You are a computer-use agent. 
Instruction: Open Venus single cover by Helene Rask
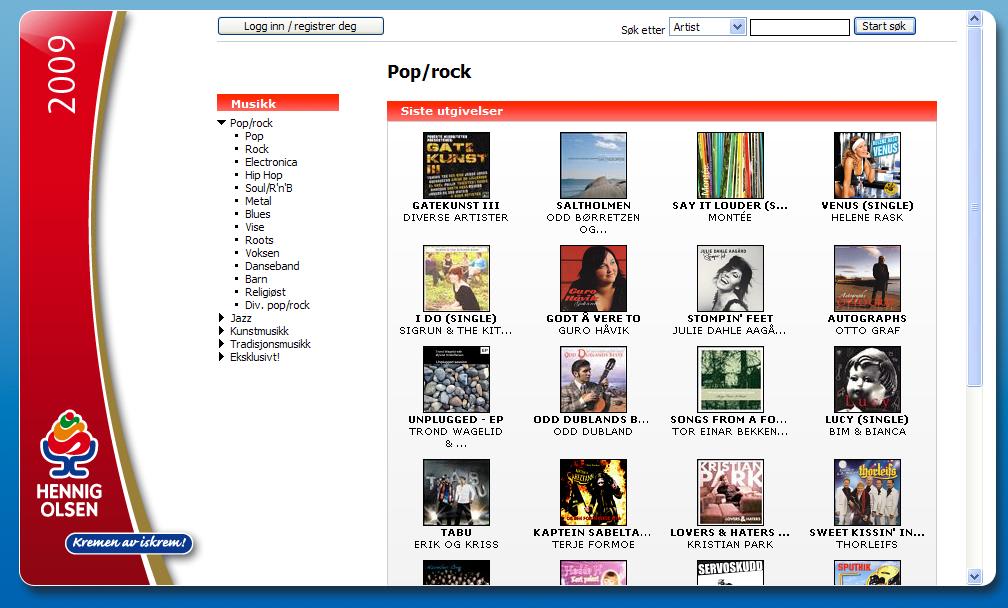pos(867,165)
